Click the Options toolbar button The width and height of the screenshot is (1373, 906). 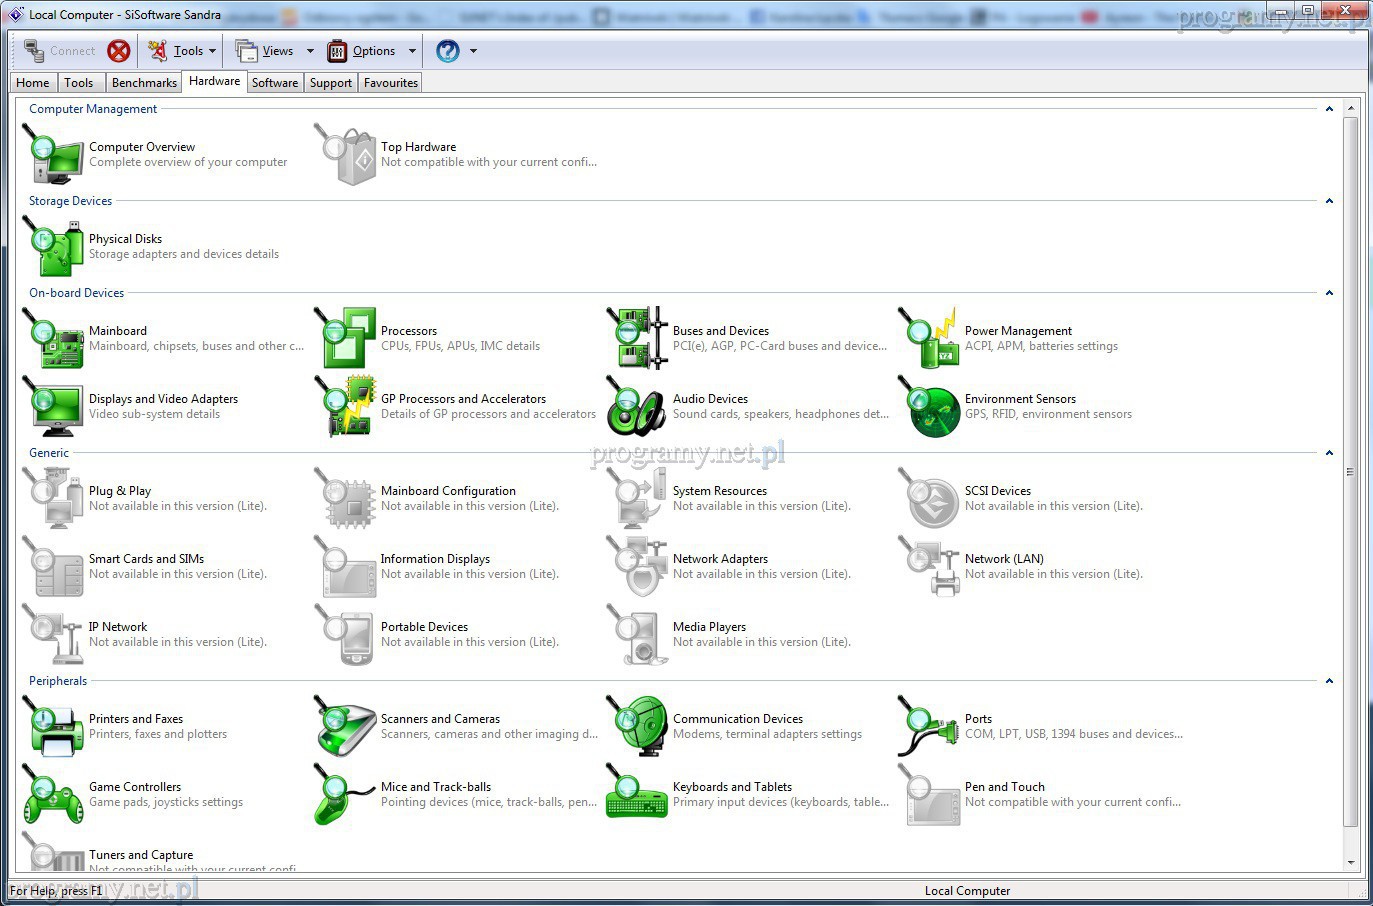[x=363, y=51]
